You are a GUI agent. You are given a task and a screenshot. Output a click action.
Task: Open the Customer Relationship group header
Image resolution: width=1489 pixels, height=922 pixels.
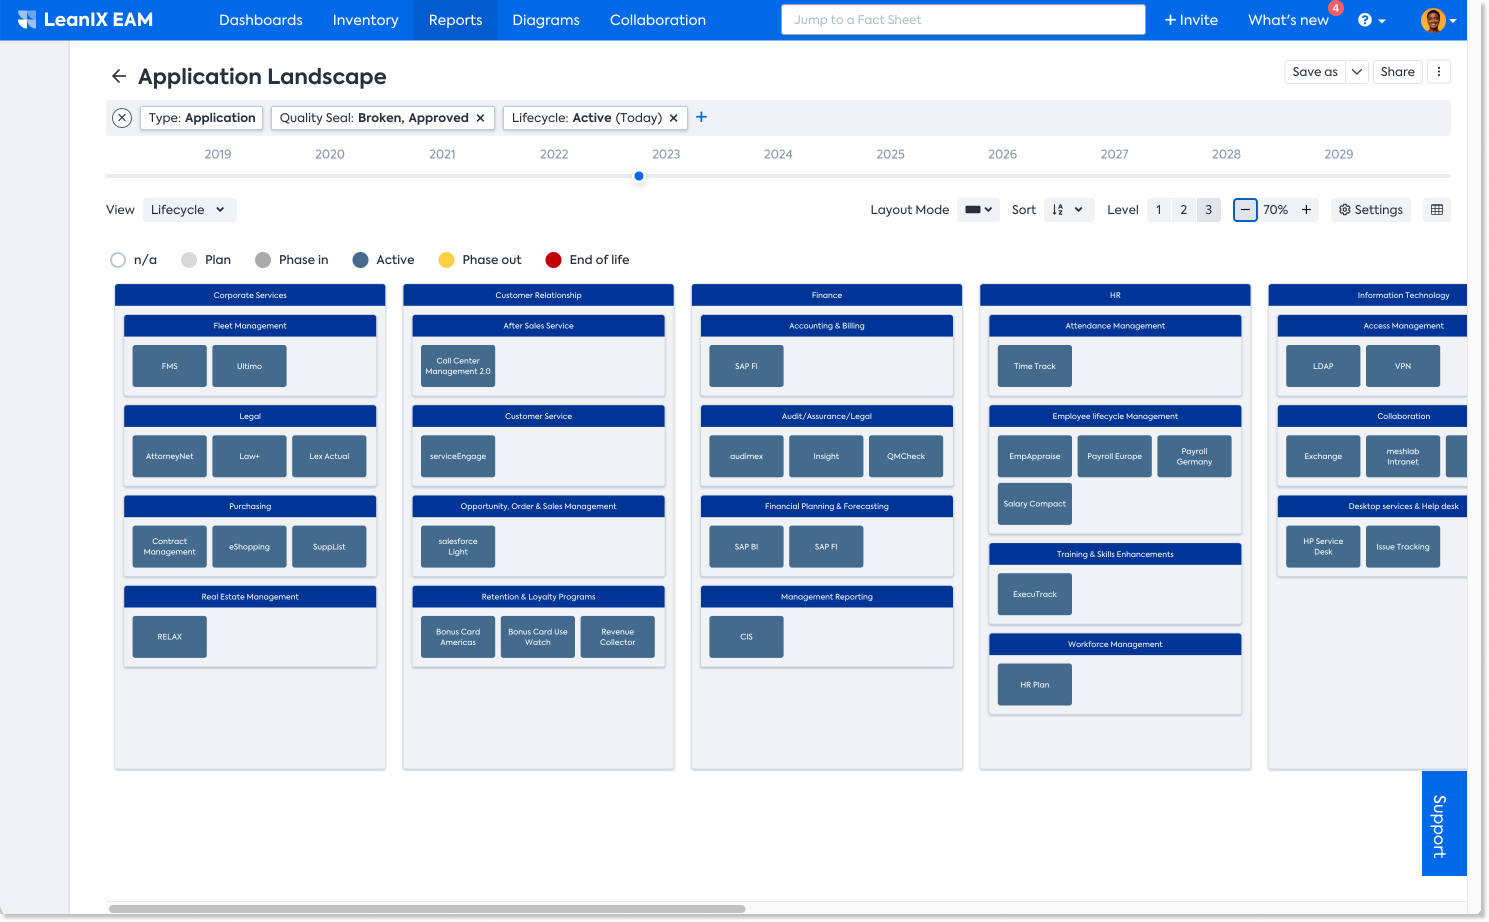538,295
